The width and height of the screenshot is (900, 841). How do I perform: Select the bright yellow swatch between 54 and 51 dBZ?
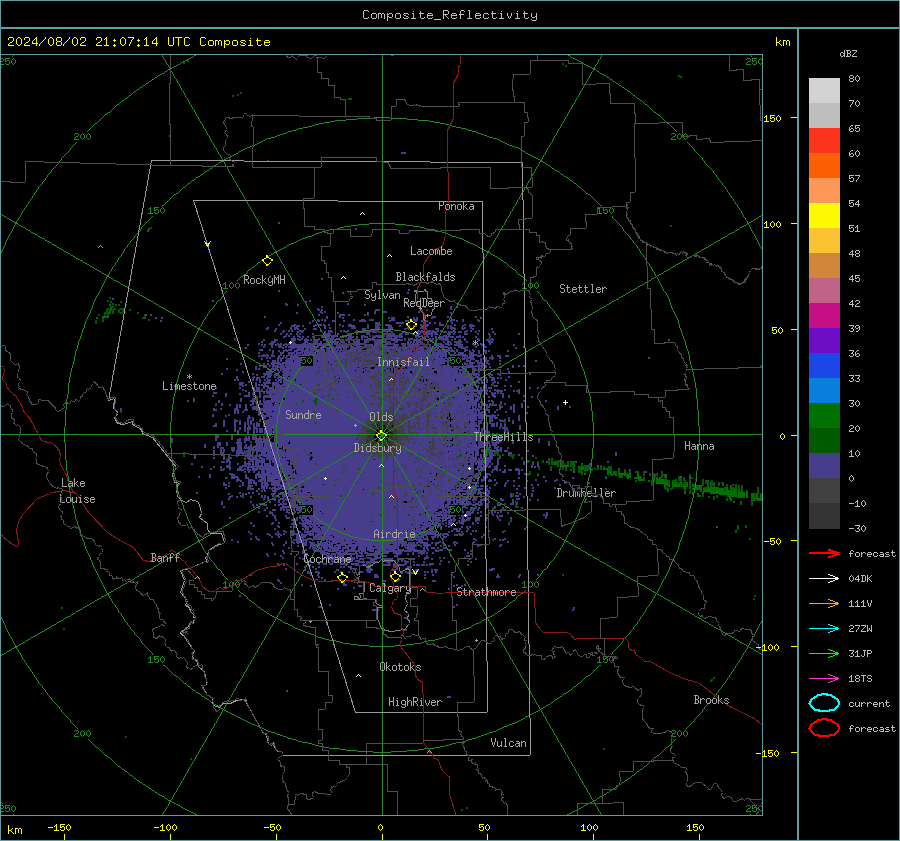(824, 216)
